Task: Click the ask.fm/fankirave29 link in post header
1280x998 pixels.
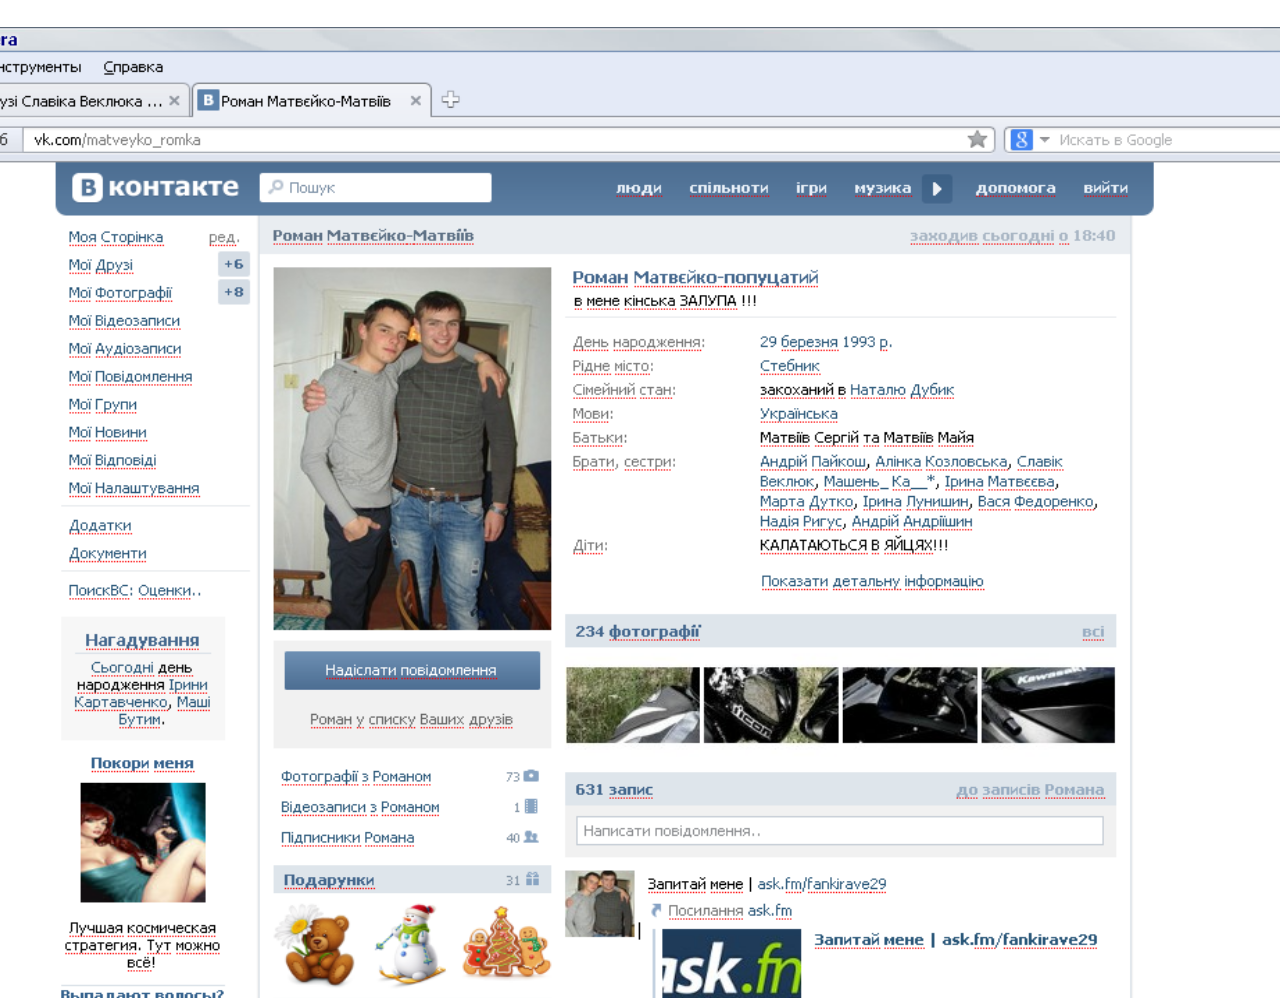Action: tap(822, 884)
